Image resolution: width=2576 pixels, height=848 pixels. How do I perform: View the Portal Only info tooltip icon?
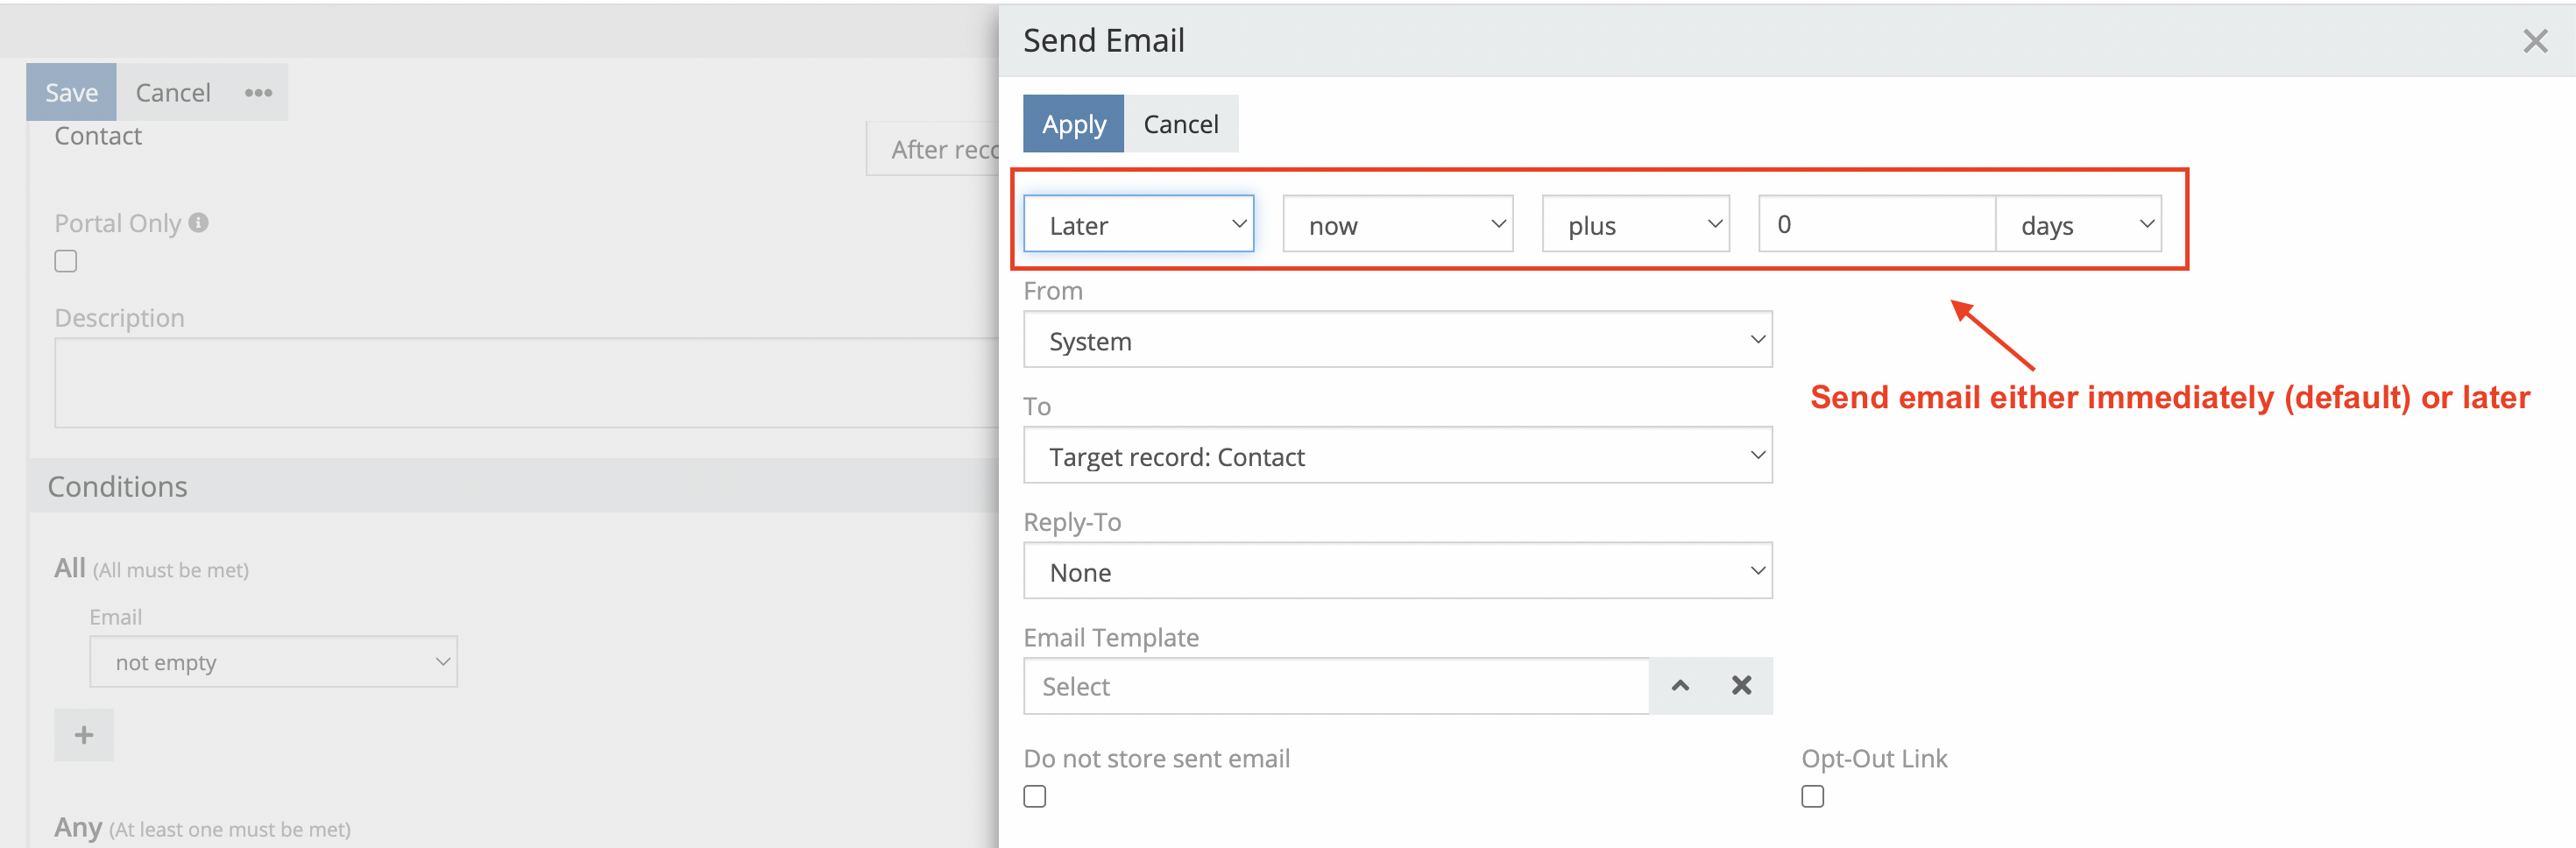pos(198,222)
